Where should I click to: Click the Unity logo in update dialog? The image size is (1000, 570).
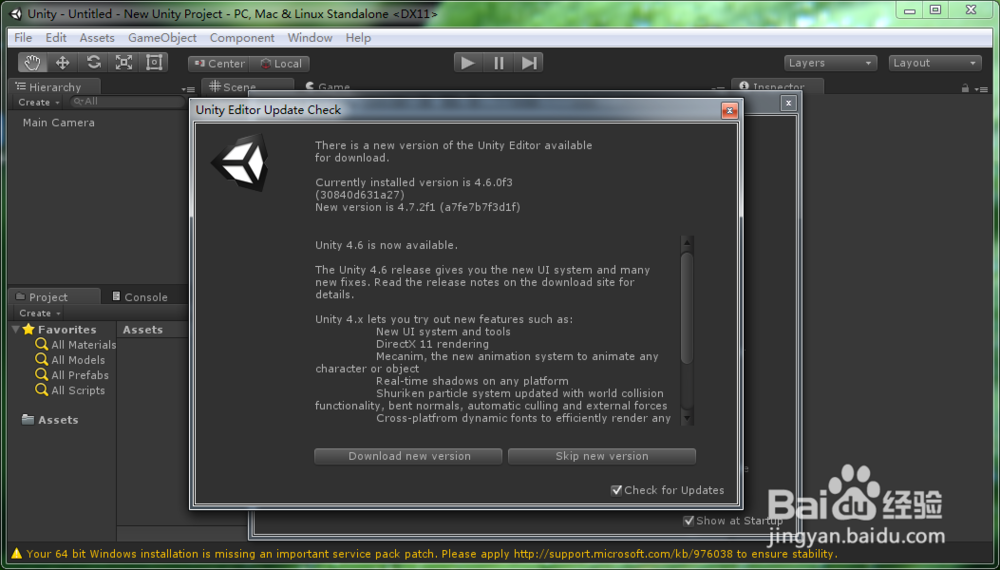241,163
